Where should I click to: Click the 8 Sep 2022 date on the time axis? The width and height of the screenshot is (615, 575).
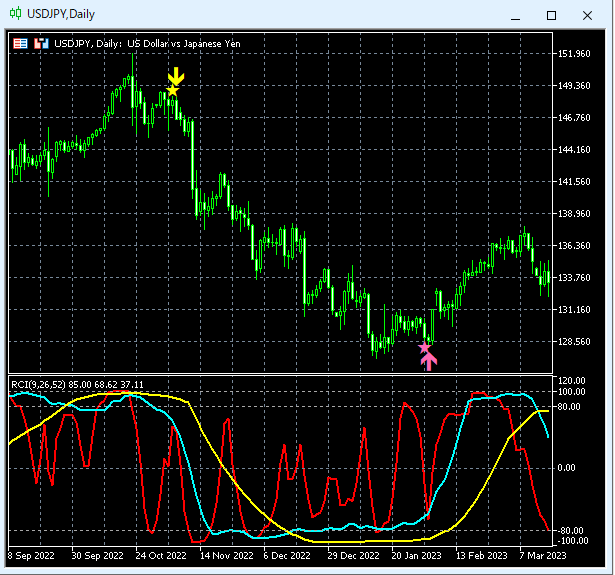(31, 556)
